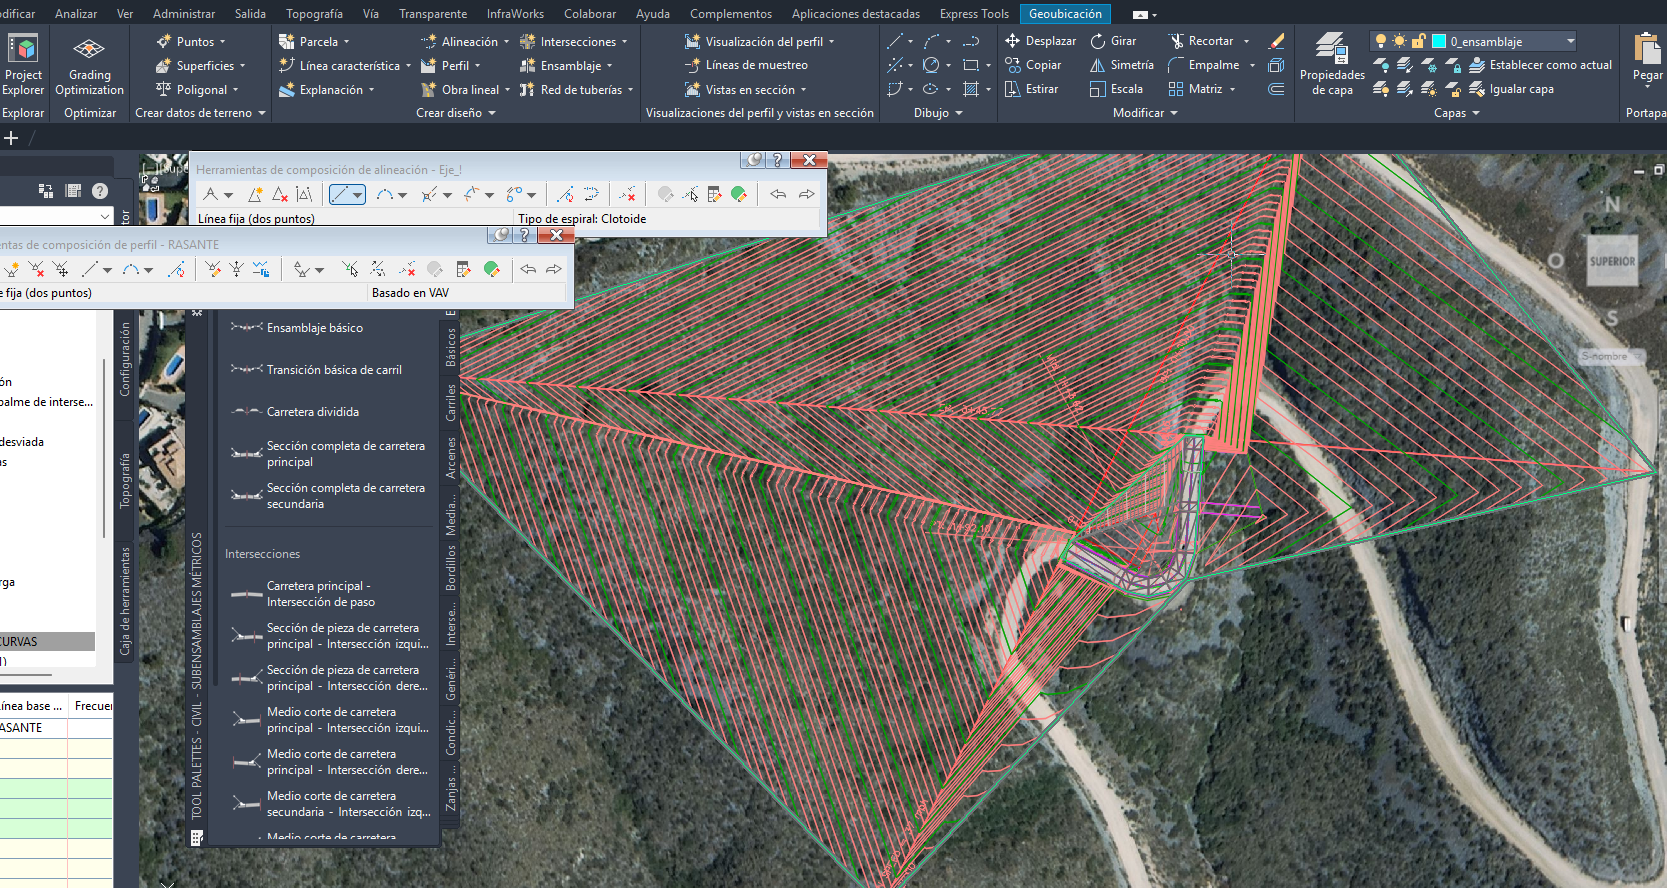1667x888 pixels.
Task: Toggle the layer lock padlock for 0_ensamblaje
Action: click(1418, 41)
